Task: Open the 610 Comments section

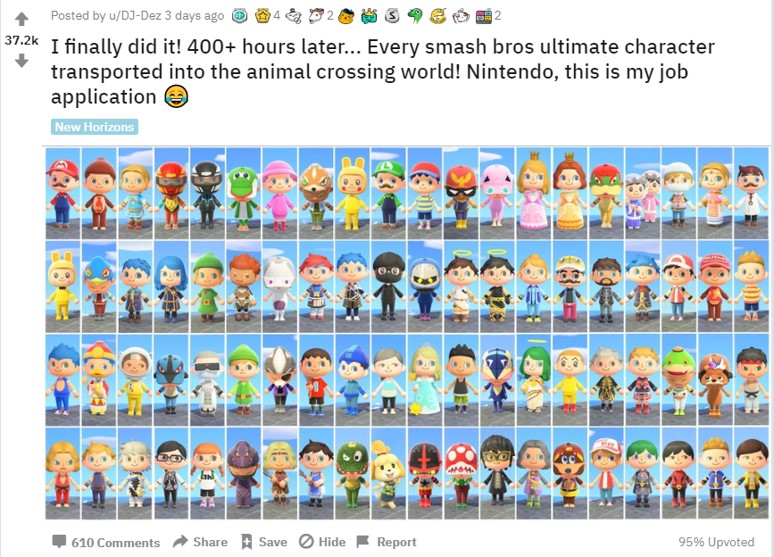Action: [x=106, y=542]
